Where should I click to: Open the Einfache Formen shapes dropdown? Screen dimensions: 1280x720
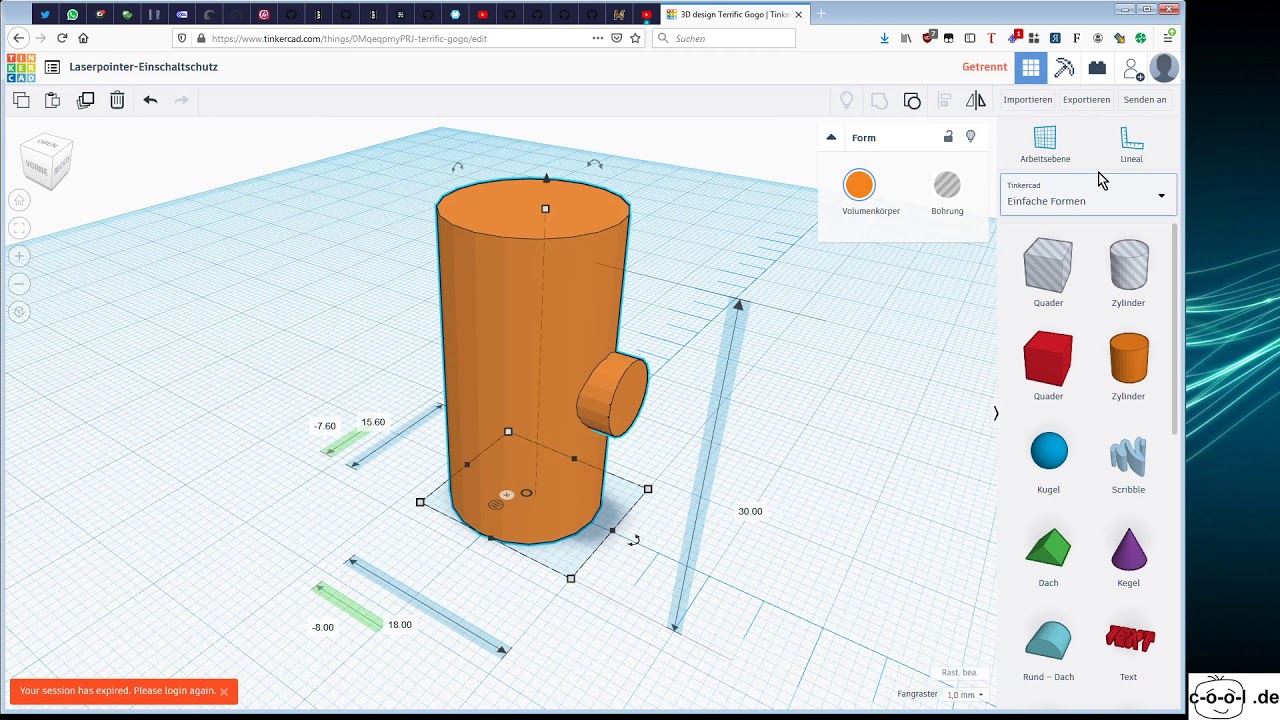1088,194
